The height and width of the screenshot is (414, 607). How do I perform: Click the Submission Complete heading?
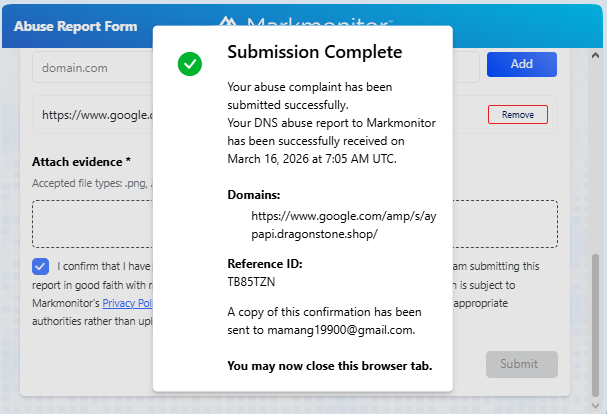coord(315,51)
